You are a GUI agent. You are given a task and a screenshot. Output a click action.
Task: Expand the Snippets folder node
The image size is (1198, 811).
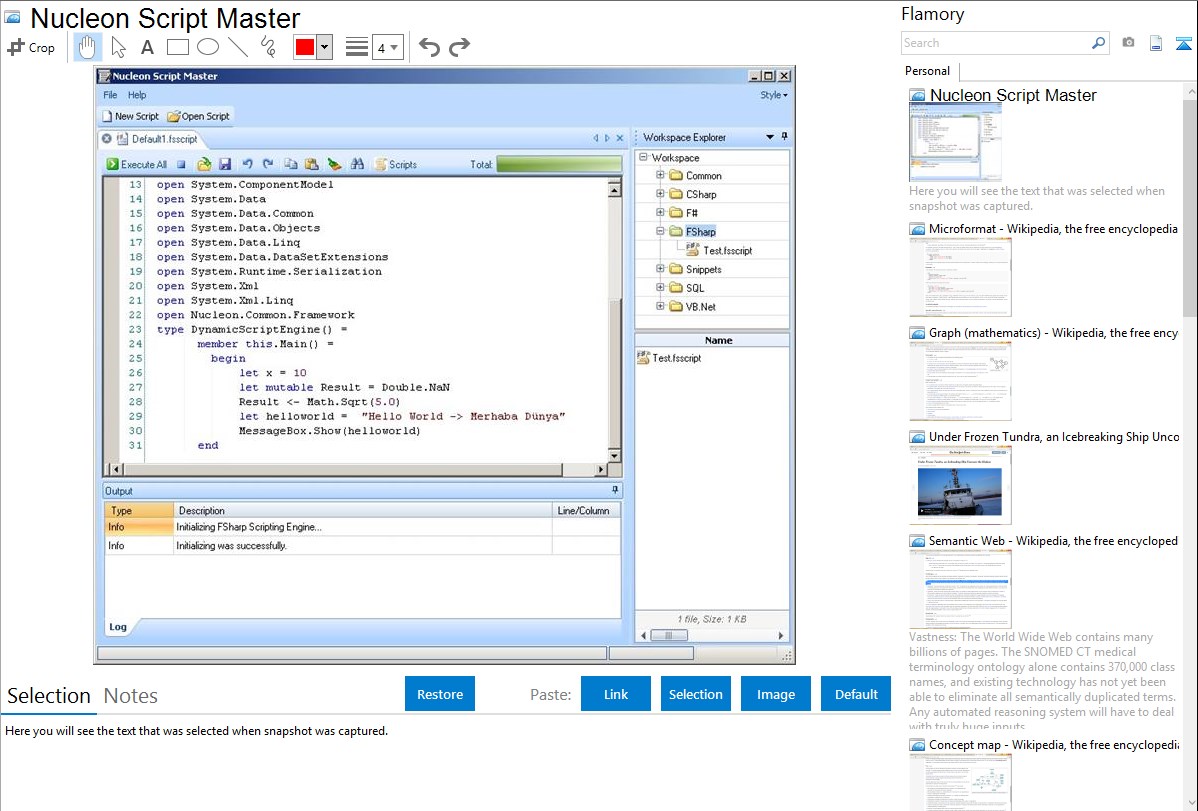click(660, 269)
